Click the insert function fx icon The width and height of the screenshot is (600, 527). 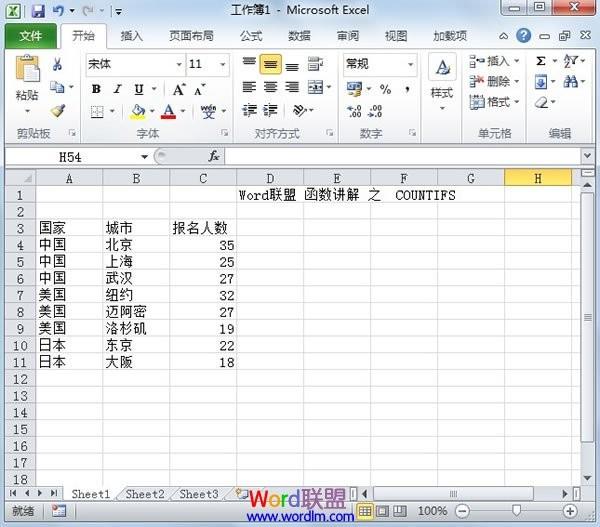point(214,157)
